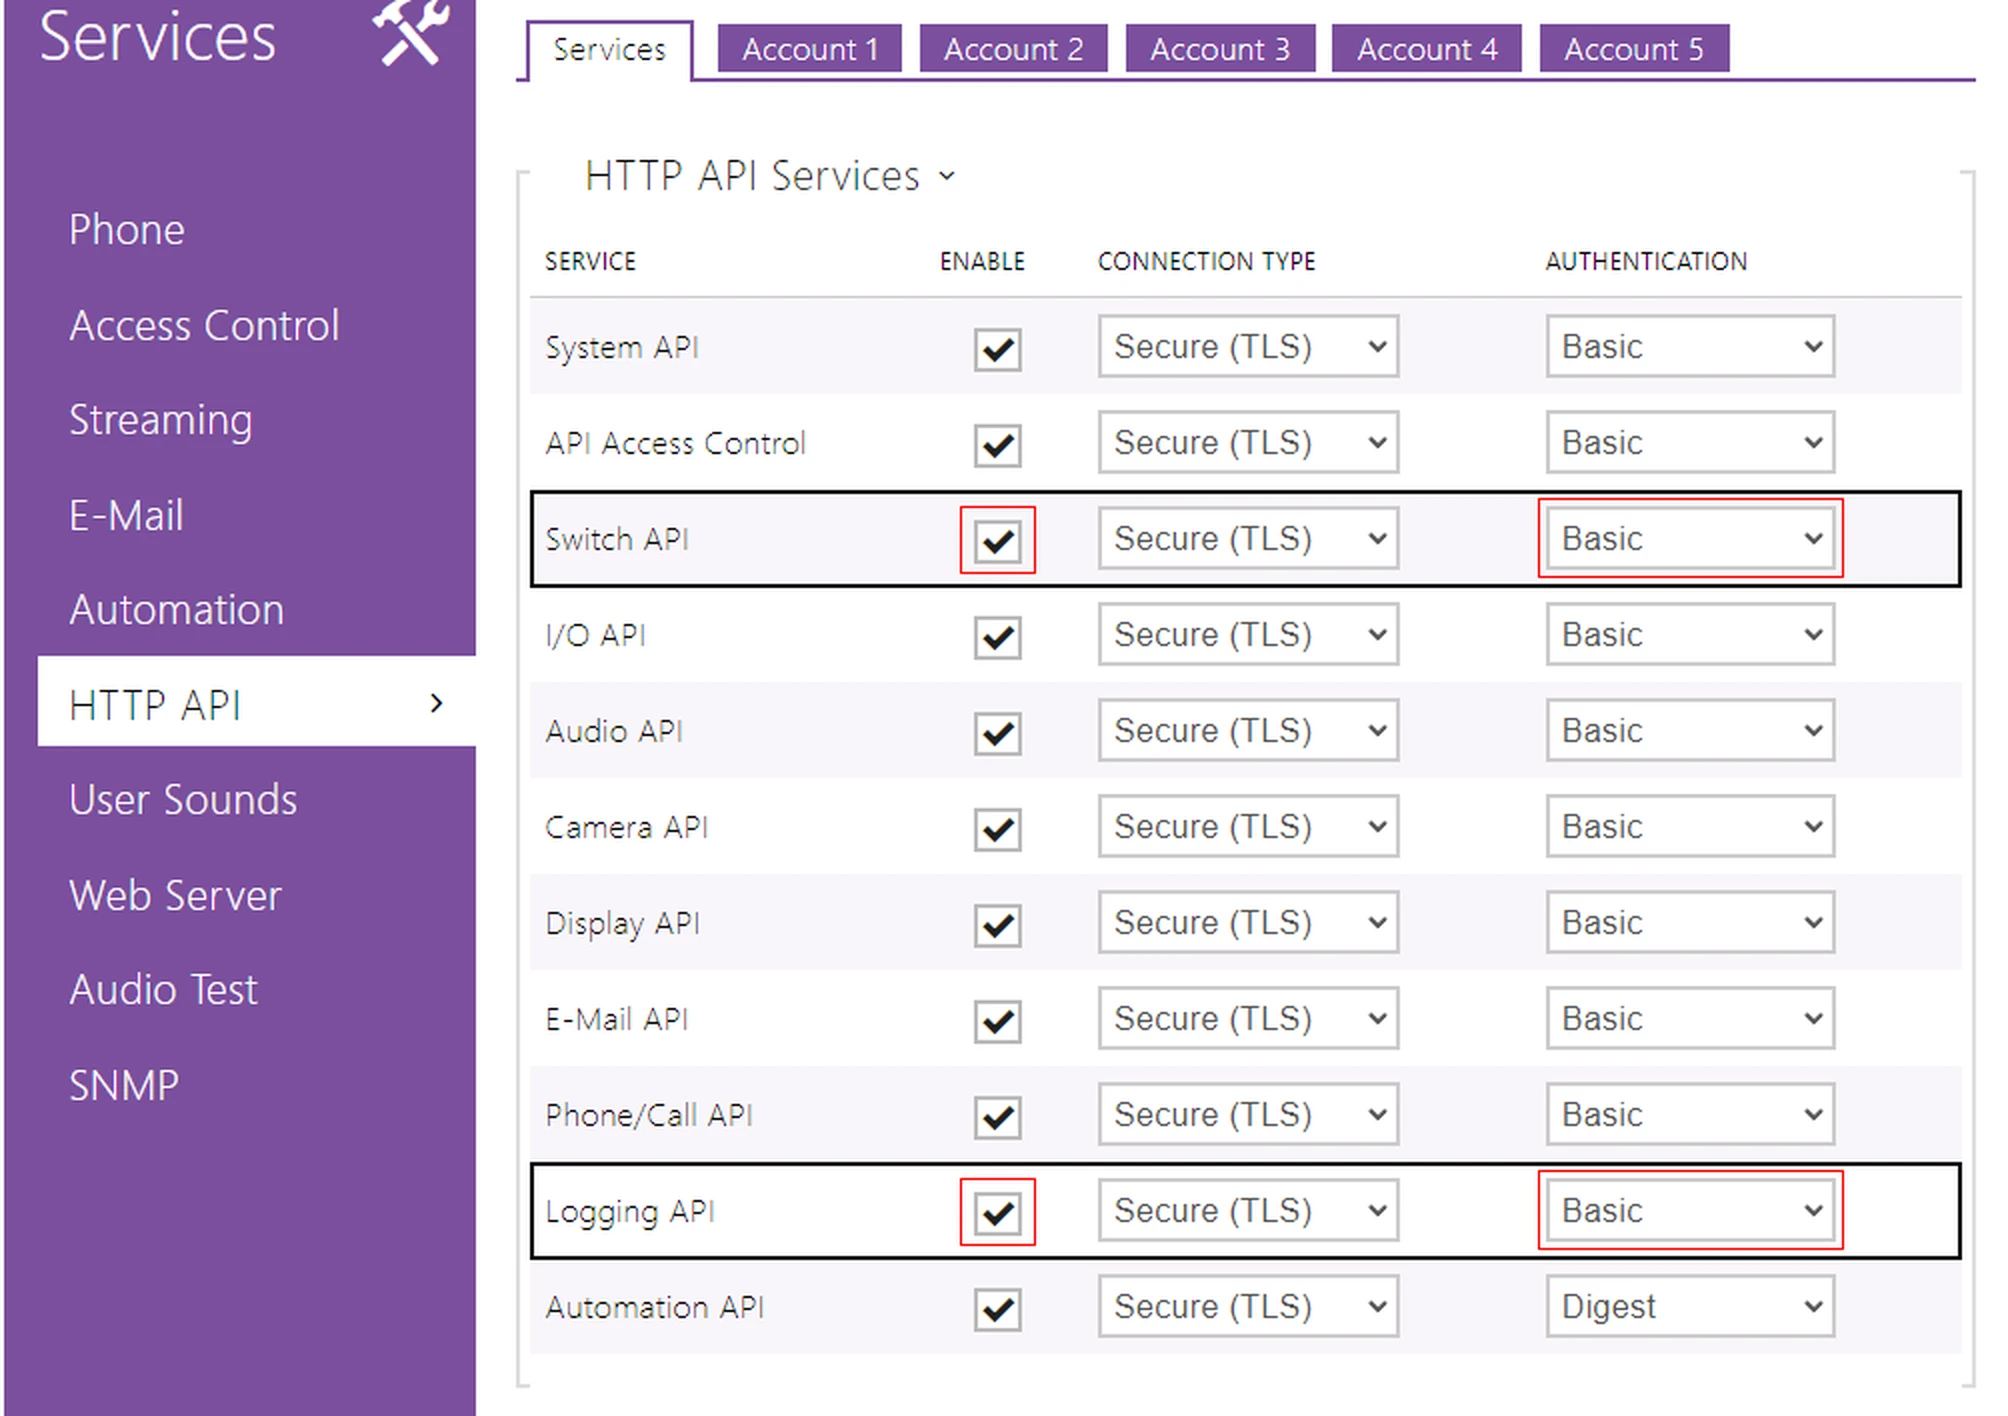The width and height of the screenshot is (2008, 1416).
Task: Click the Services tools wrench icon
Action: (x=411, y=32)
